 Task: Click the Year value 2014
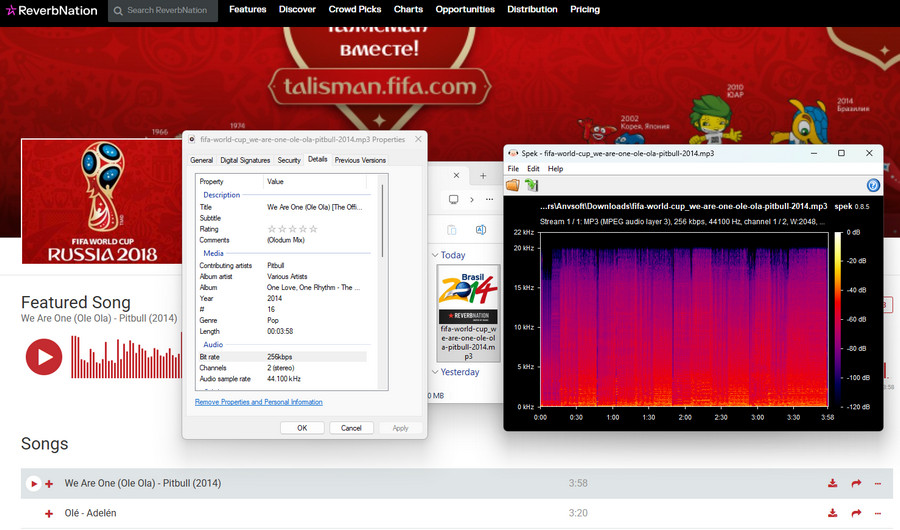coord(274,298)
